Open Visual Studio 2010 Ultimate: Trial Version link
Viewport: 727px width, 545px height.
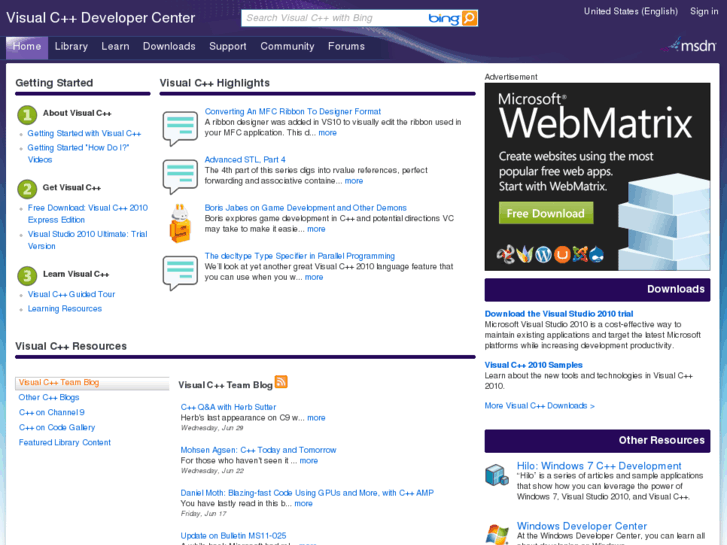88,240
